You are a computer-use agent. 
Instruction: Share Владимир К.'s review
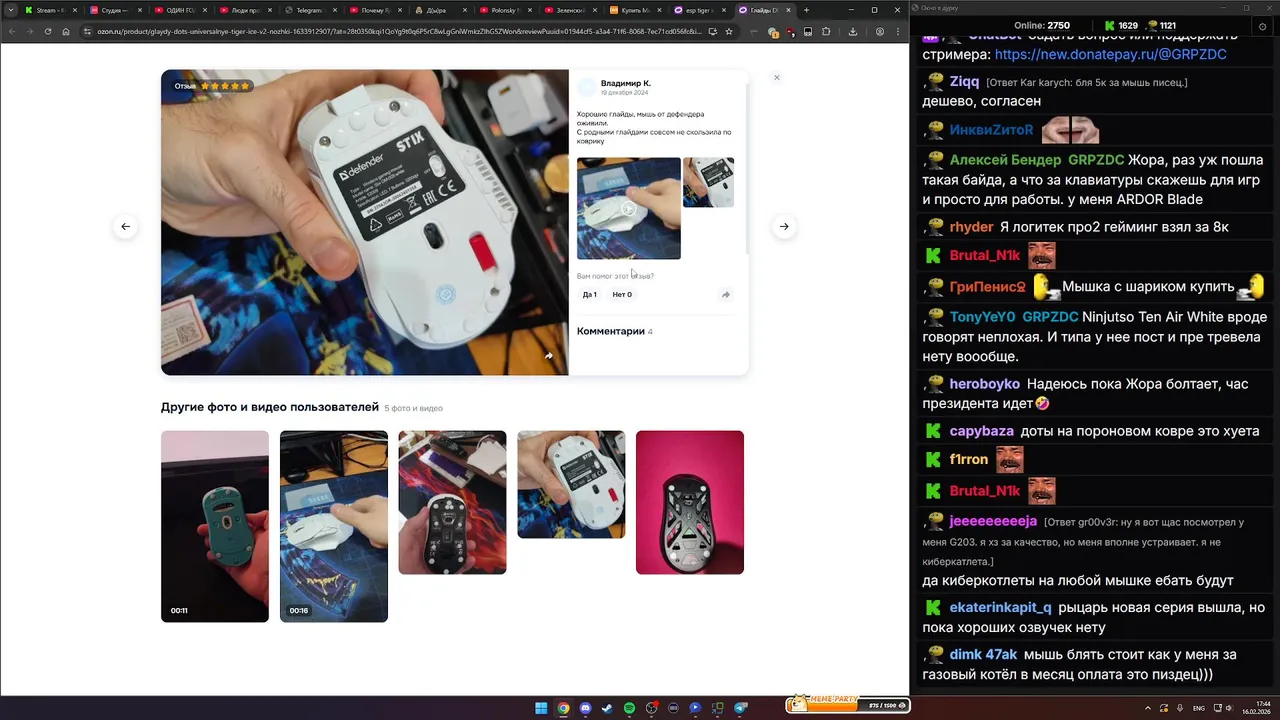[726, 294]
